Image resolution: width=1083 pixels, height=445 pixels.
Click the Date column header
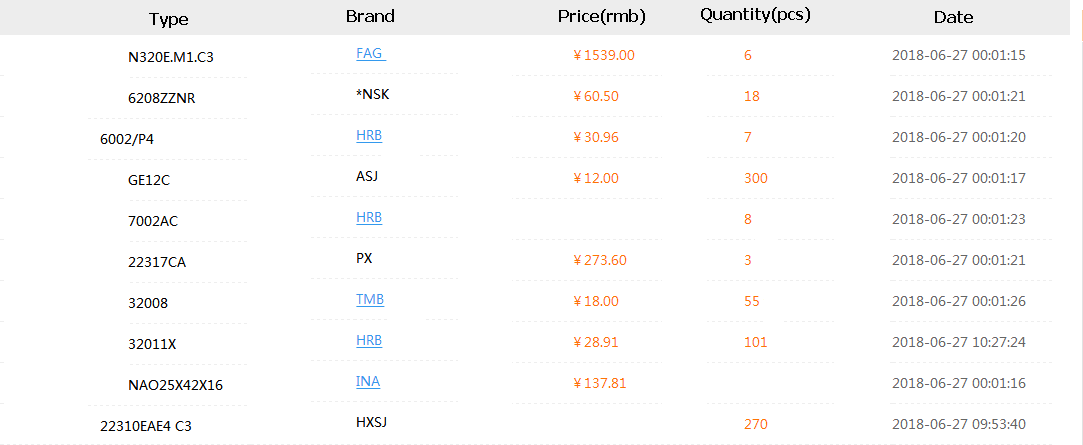[x=953, y=17]
